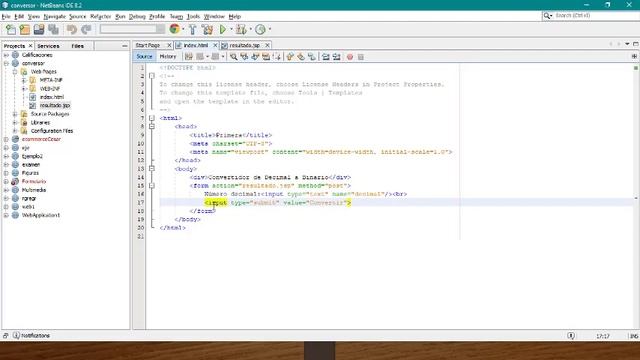Click the Clean and Build Project icon
The height and width of the screenshot is (360, 640).
tap(207, 29)
